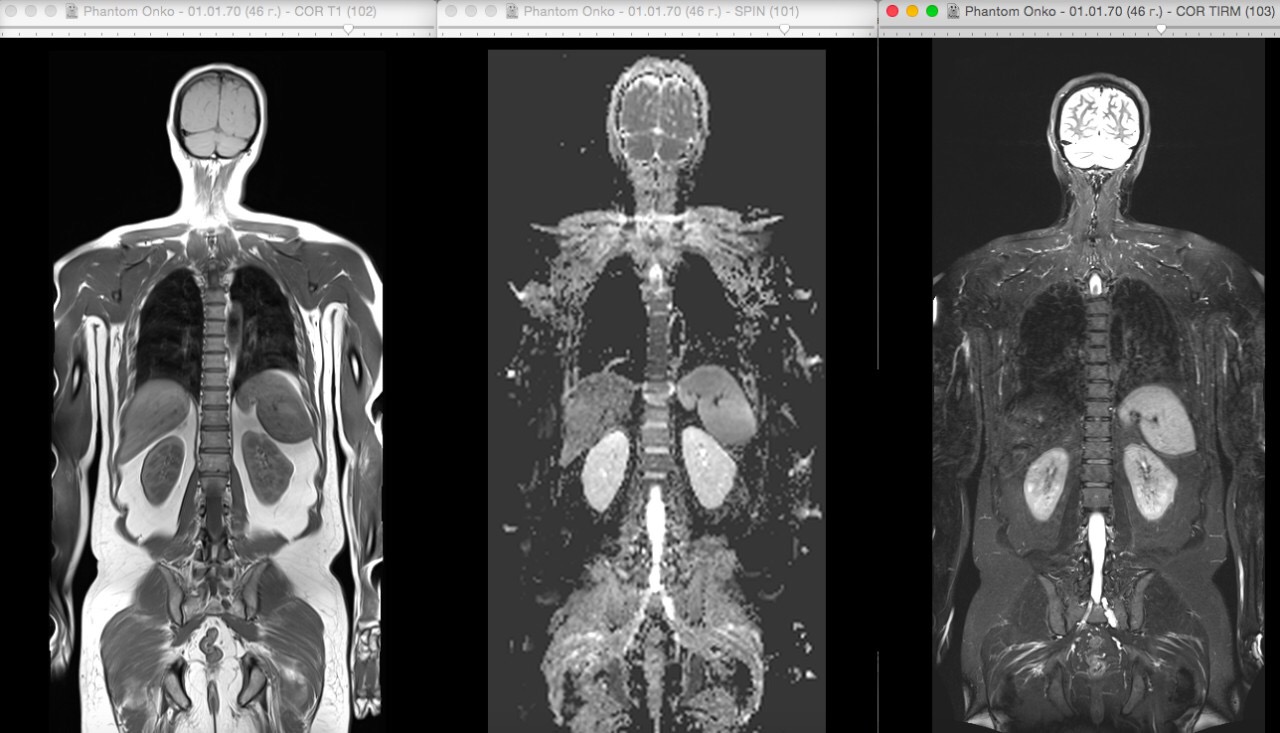Close the inactive COR T1 (102) window
1280x733 pixels.
point(12,11)
